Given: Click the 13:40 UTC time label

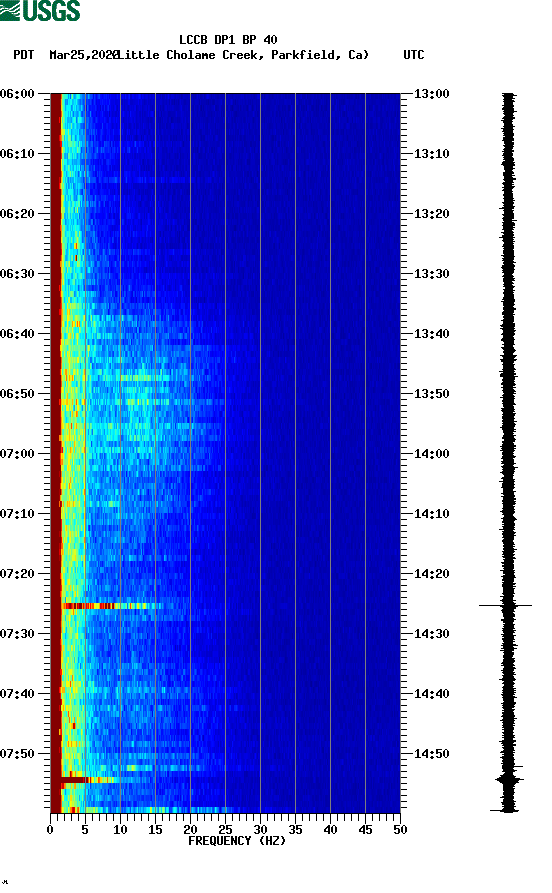Looking at the screenshot, I should (432, 334).
